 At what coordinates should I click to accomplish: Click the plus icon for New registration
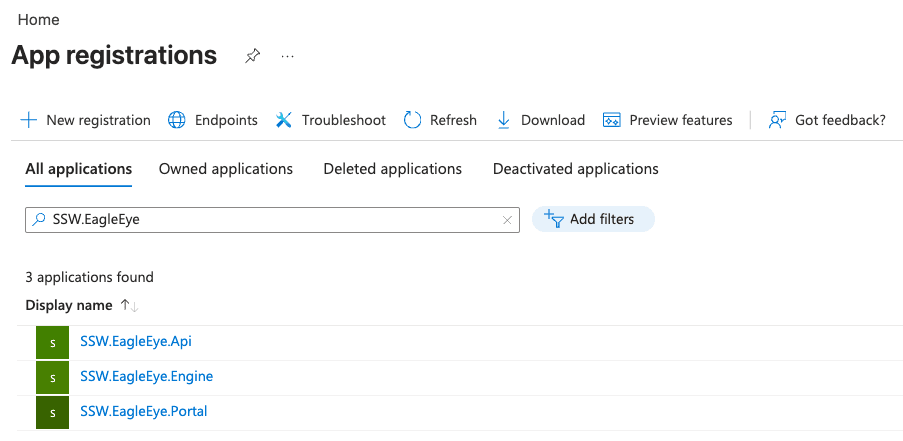[x=28, y=120]
